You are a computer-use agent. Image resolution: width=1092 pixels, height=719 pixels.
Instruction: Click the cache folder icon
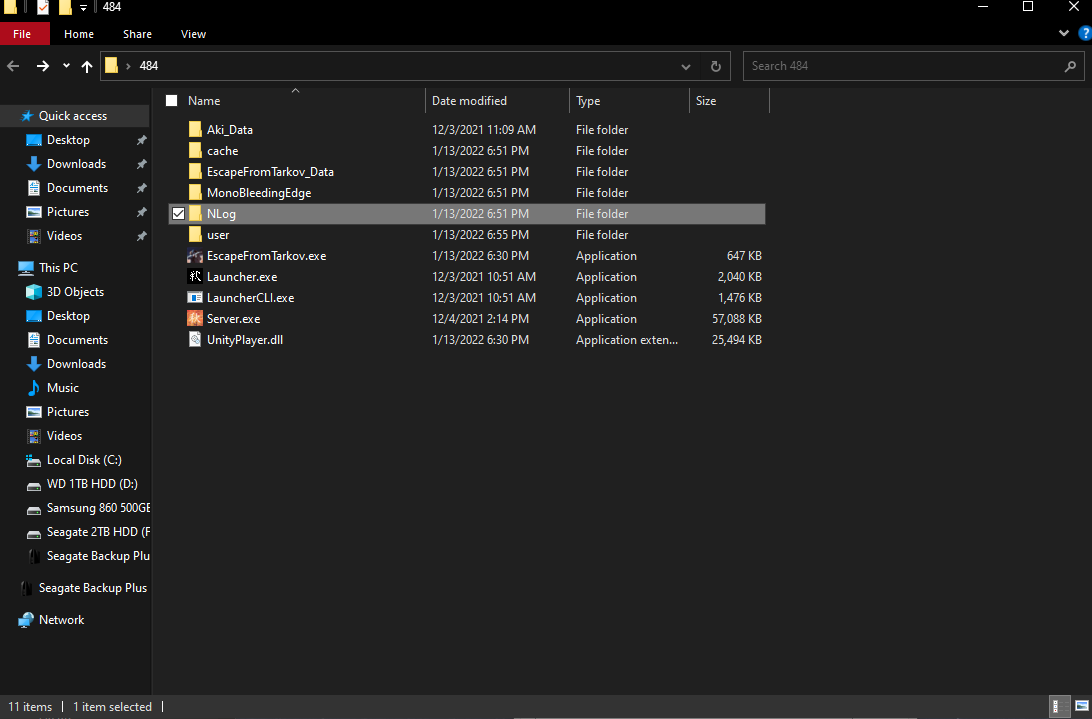[195, 150]
